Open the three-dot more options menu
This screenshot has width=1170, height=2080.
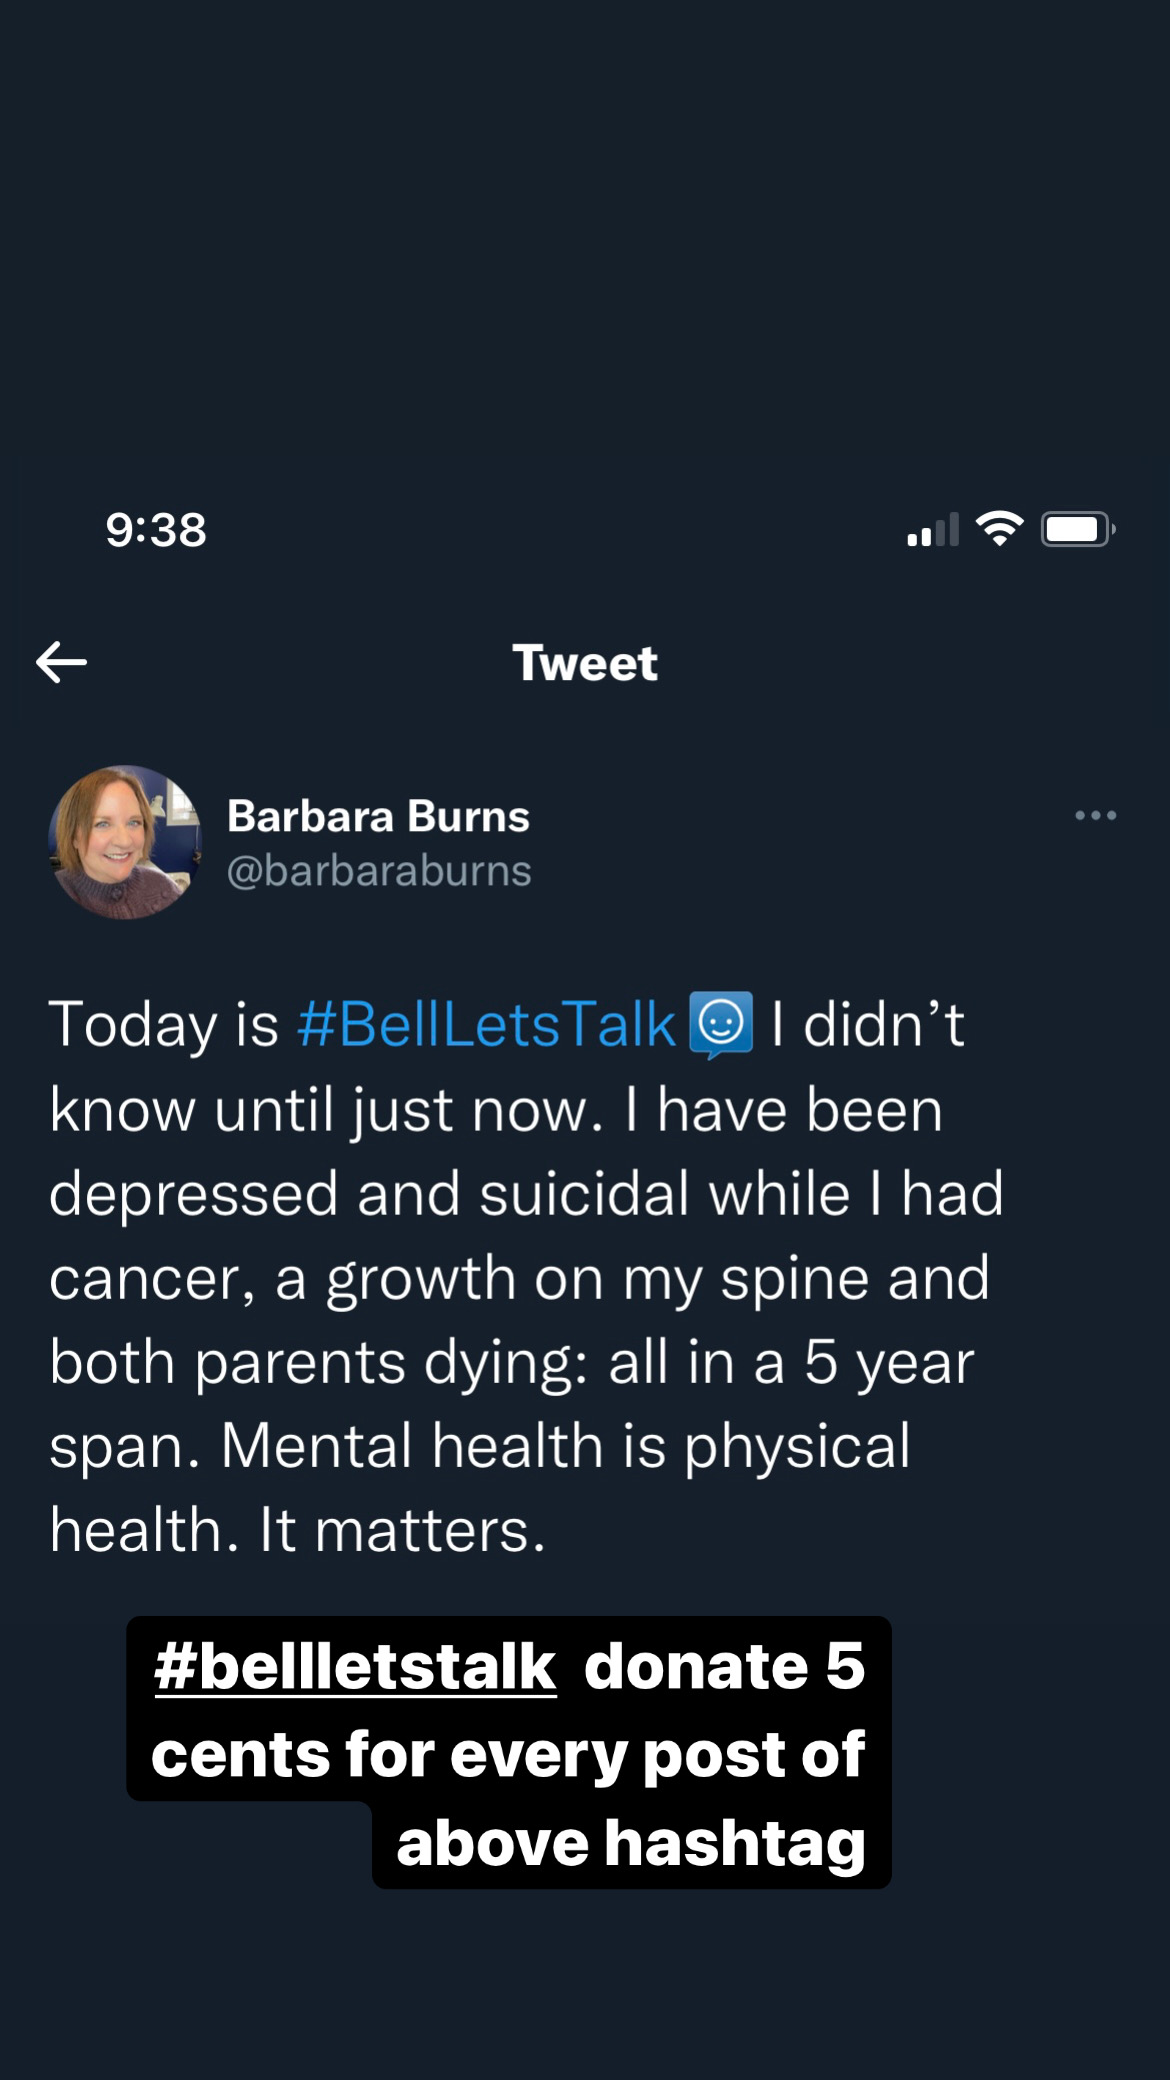tap(1095, 816)
